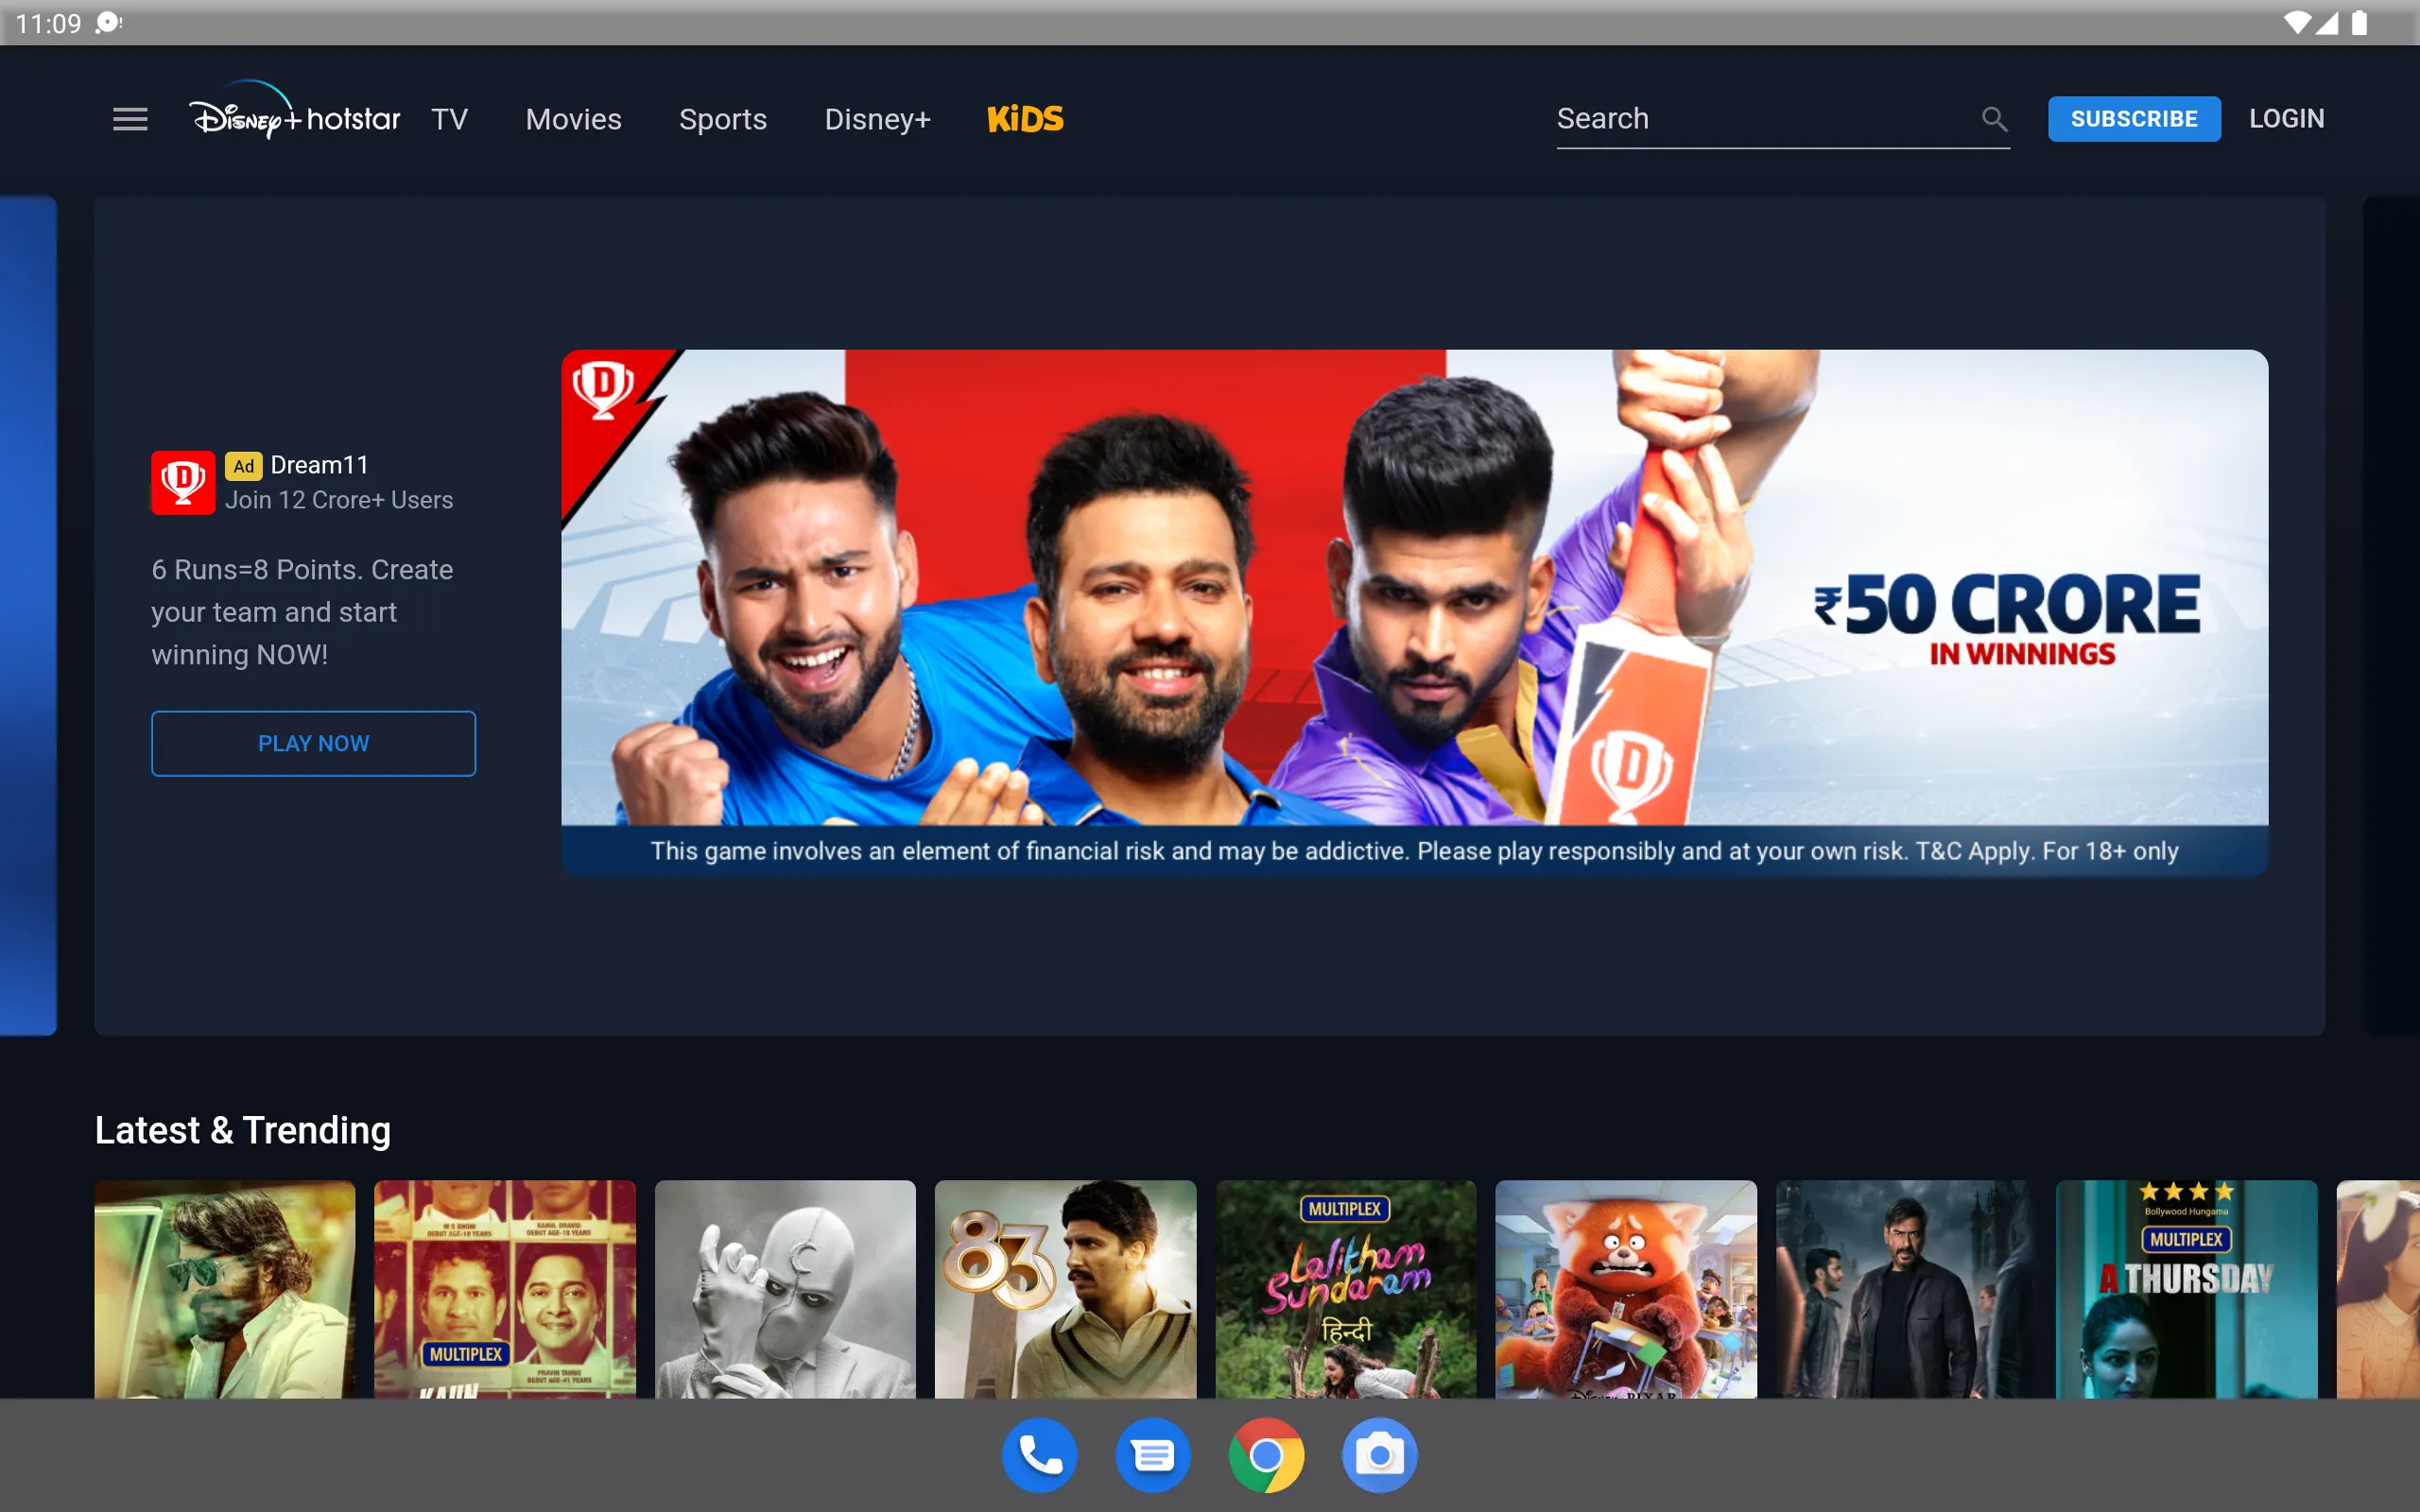
Task: Click the Messages icon in taskbar
Action: (1153, 1452)
